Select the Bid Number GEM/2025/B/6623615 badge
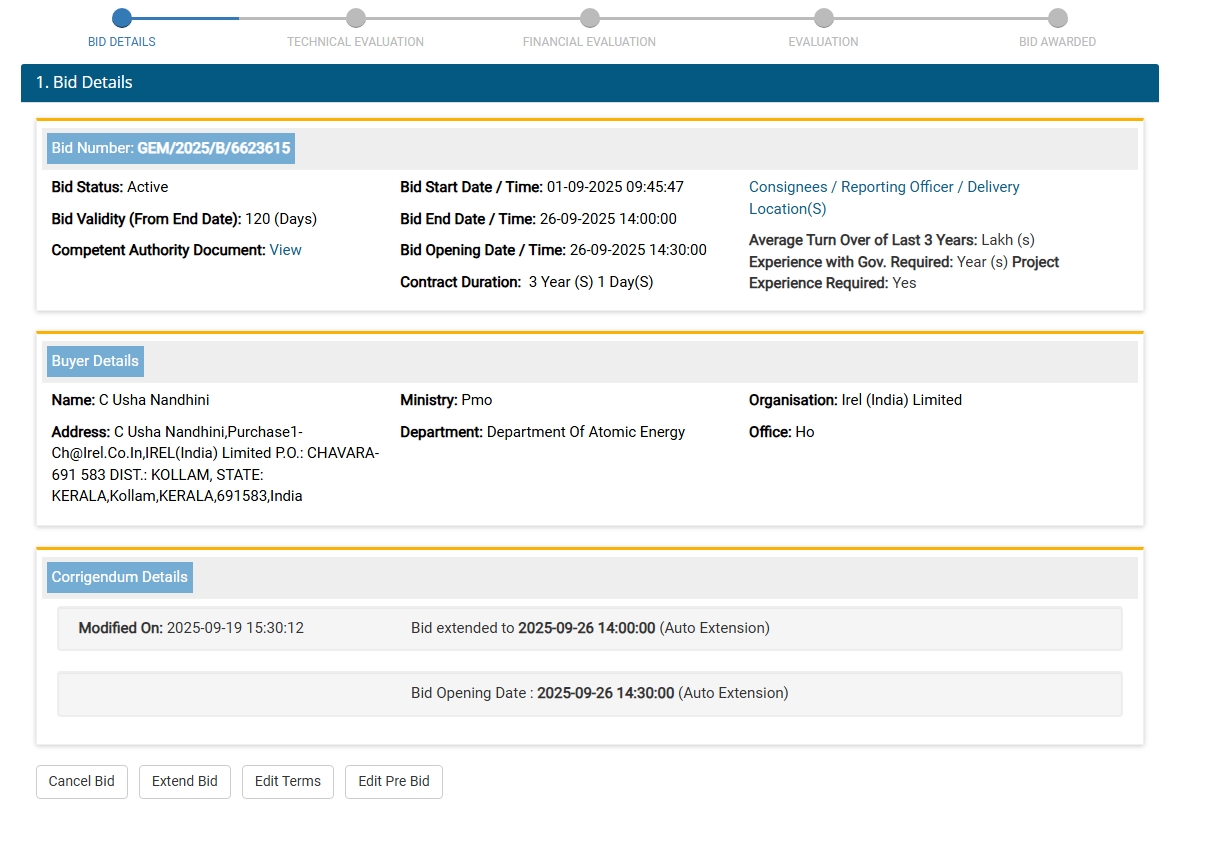 click(171, 148)
